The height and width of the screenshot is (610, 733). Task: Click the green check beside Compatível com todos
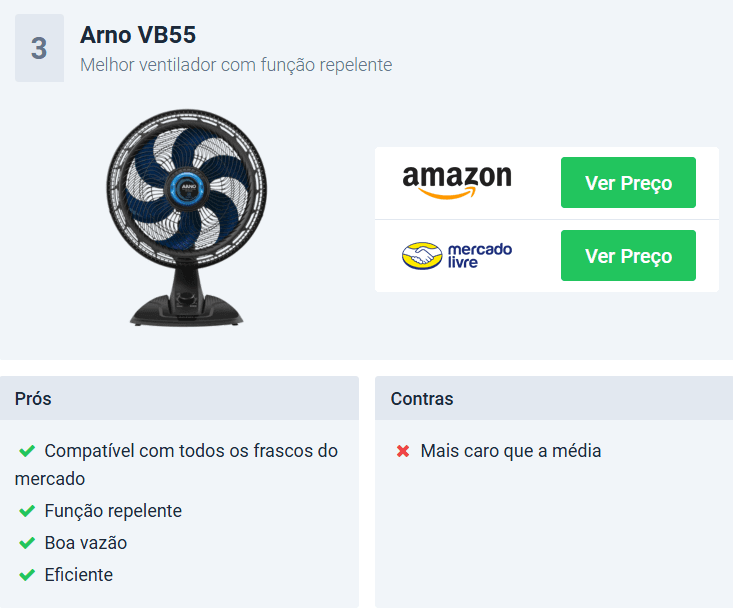tap(27, 451)
